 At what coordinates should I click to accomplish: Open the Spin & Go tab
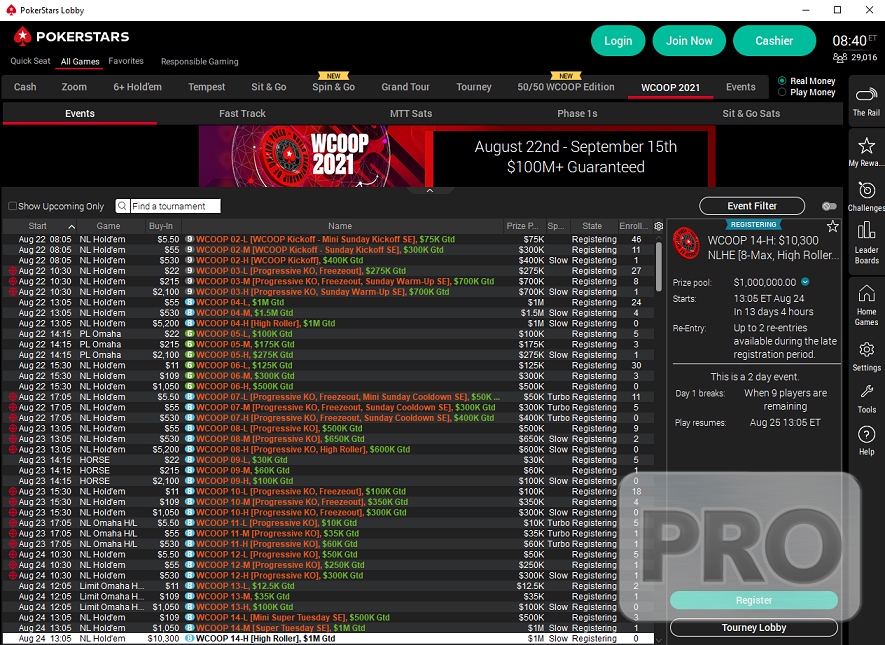click(334, 87)
